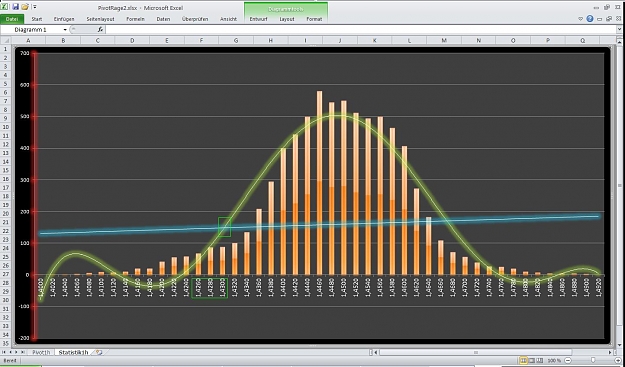Go to the first sheet with the navigation arrow

tap(5, 352)
